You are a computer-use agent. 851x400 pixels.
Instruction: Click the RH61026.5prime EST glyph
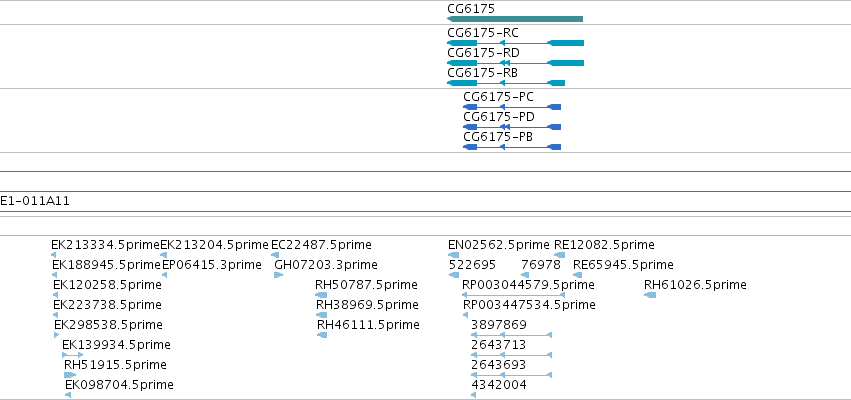click(x=650, y=295)
